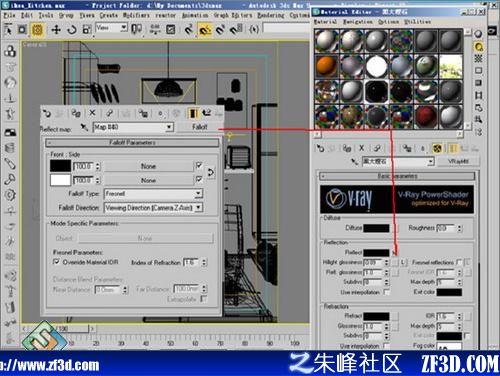The image size is (500, 376).
Task: Click the red material sphere sample
Action: click(x=426, y=117)
